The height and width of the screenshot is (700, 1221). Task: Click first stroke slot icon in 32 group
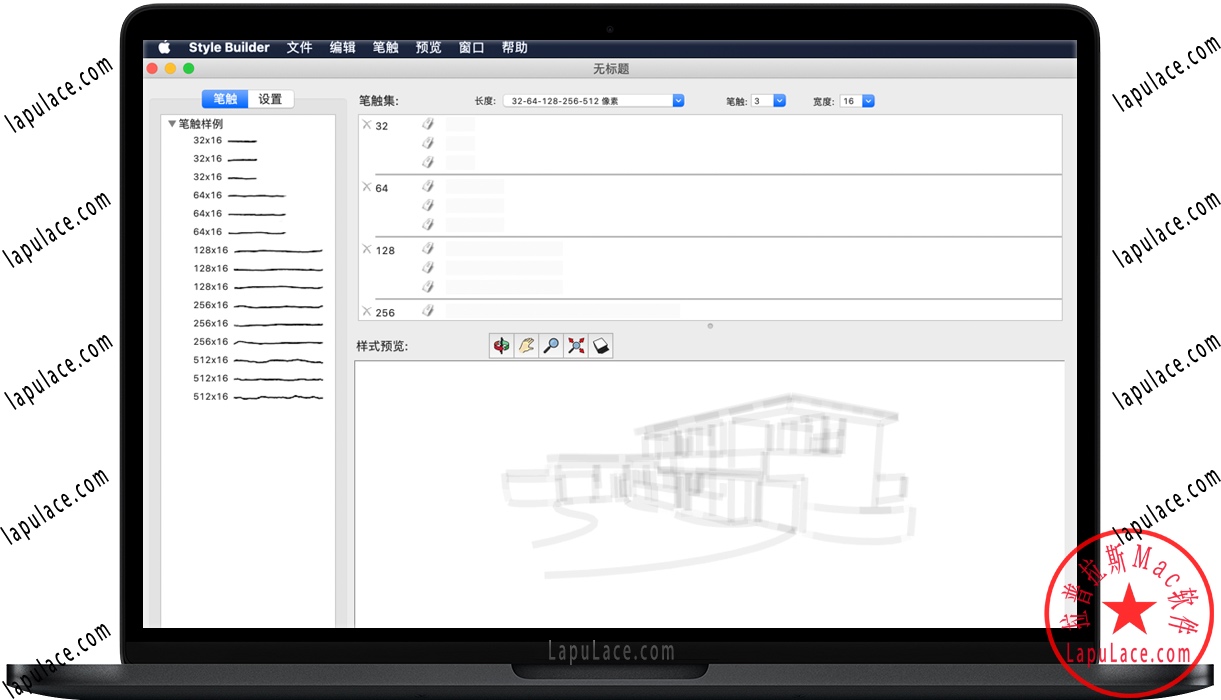(x=428, y=124)
